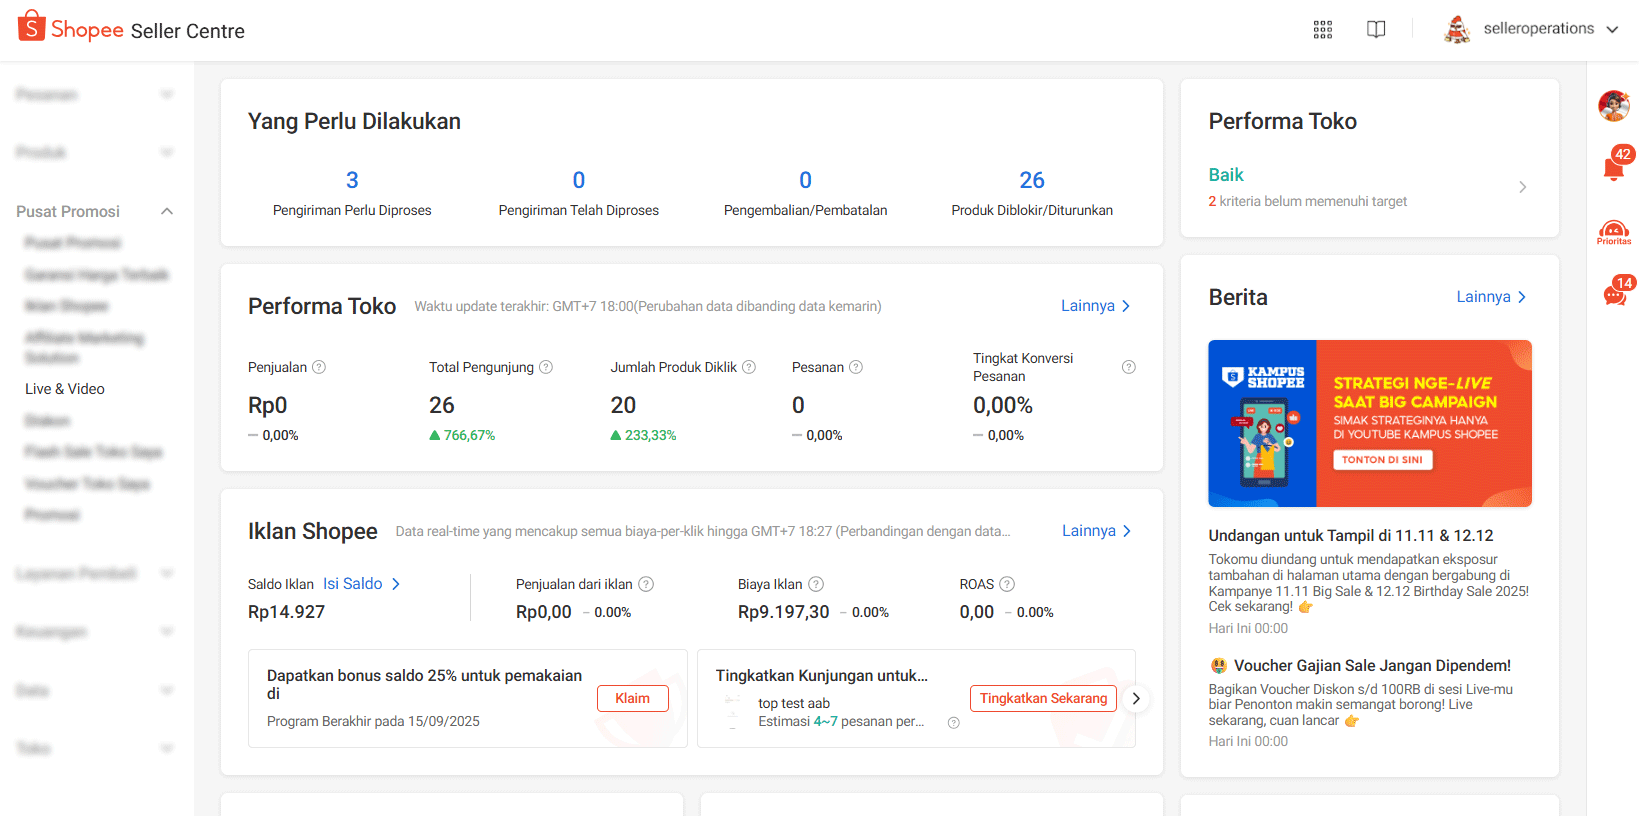Click the Klaim button
This screenshot has height=816, width=1639.
(x=632, y=698)
